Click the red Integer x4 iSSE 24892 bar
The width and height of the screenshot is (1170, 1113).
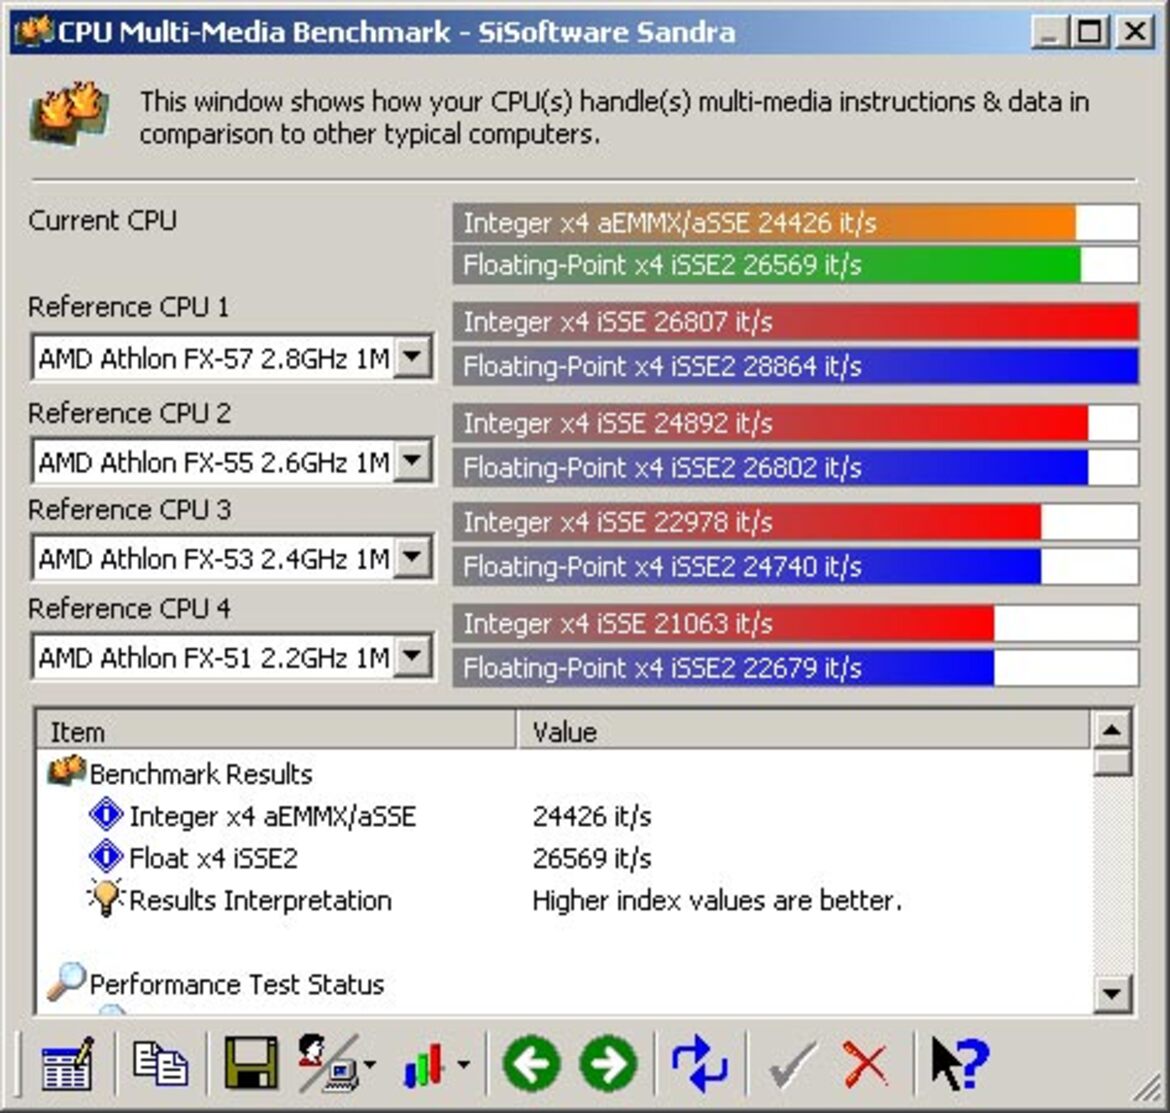click(795, 423)
